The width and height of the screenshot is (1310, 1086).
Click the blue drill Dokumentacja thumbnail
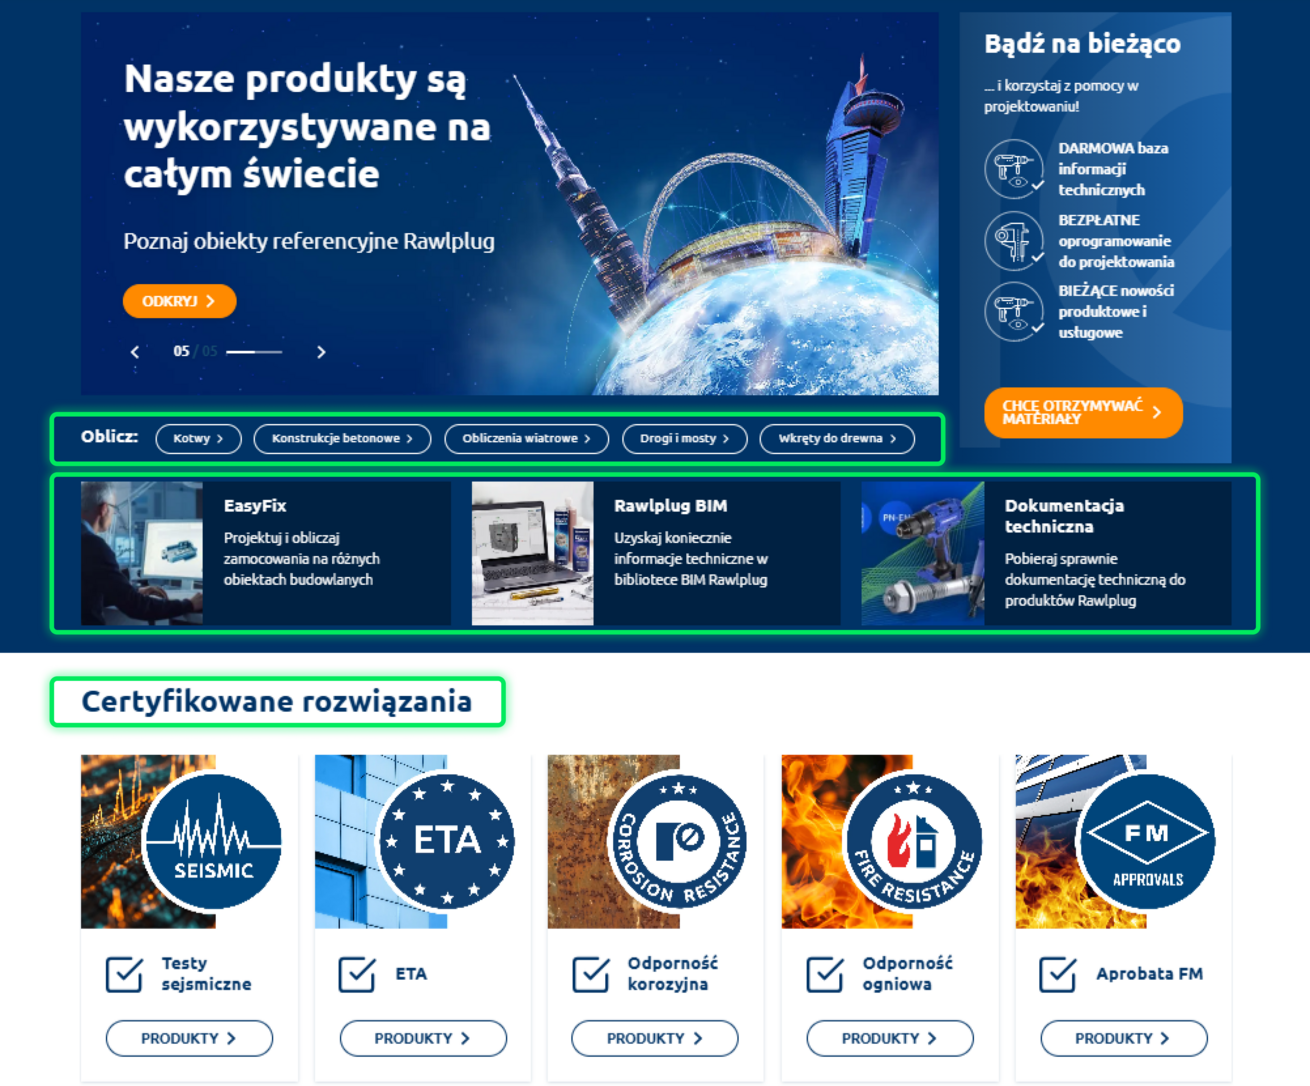923,553
